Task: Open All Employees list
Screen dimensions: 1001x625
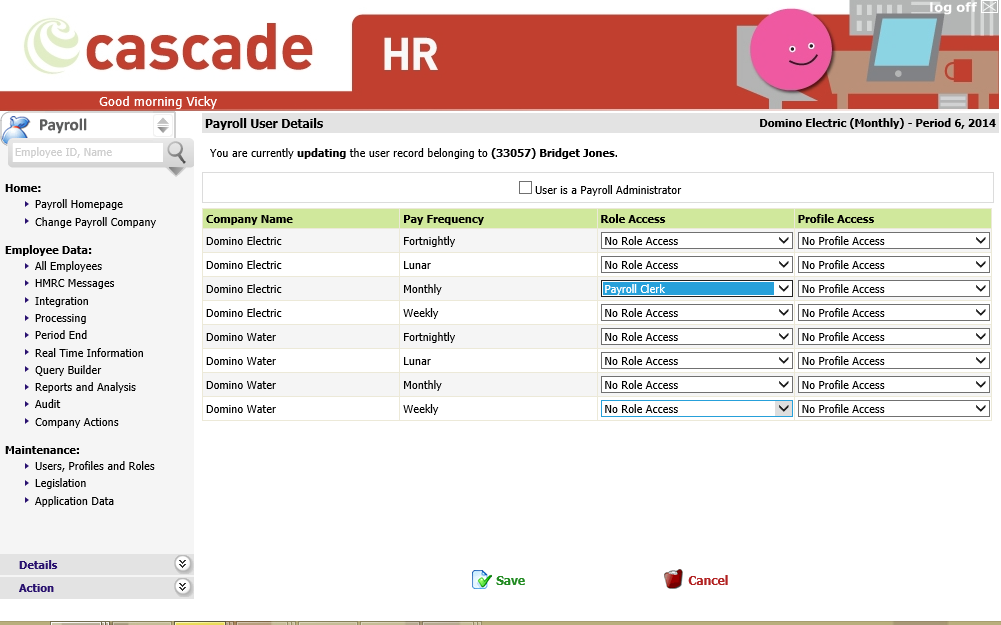Action: [68, 266]
